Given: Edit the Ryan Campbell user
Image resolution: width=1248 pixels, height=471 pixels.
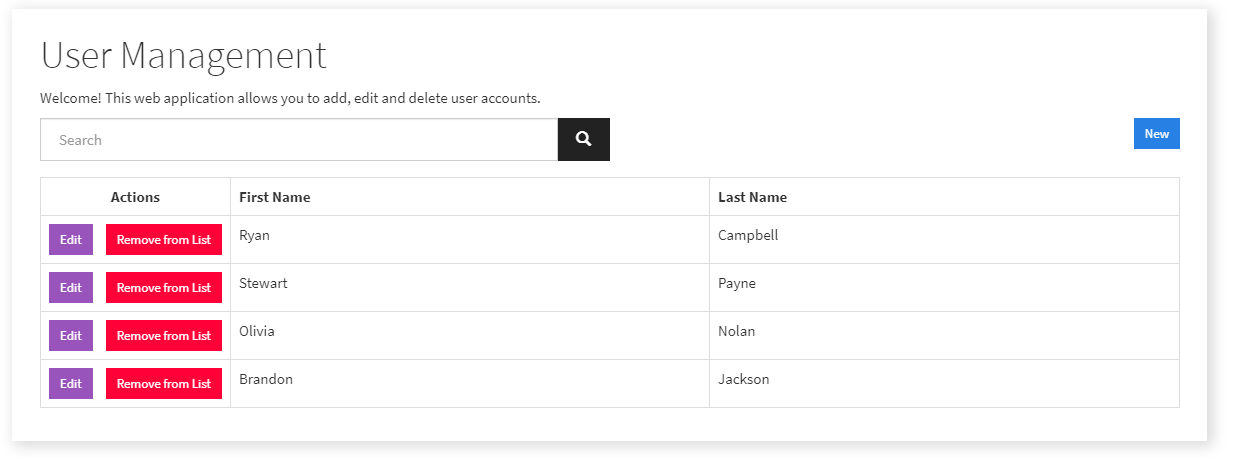Looking at the screenshot, I should coord(71,240).
